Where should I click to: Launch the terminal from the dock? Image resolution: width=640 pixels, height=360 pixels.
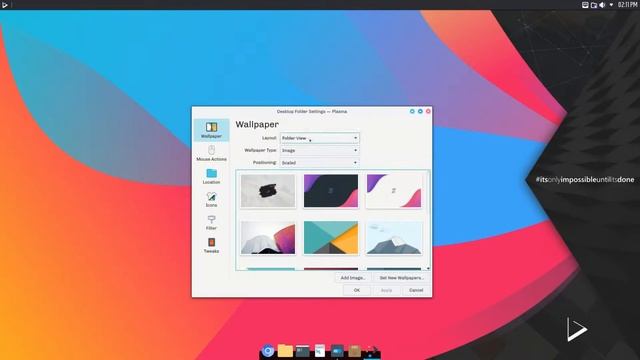tap(302, 351)
